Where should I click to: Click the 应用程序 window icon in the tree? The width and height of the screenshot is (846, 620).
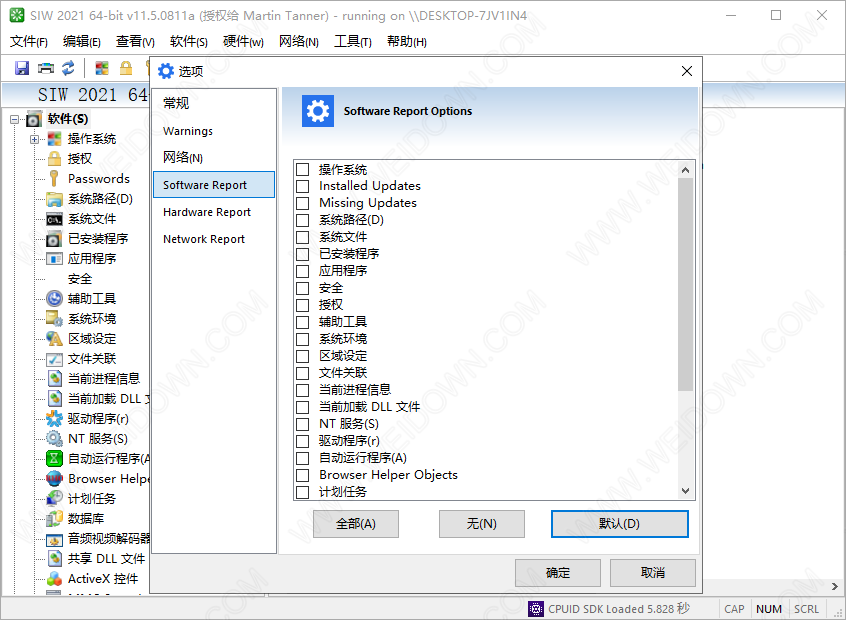(54, 259)
